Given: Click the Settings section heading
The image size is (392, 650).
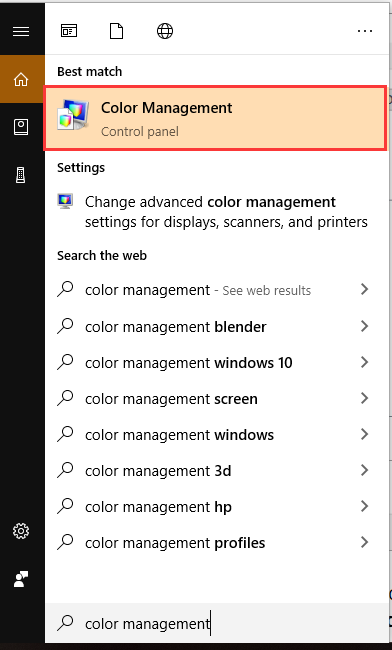Looking at the screenshot, I should tap(81, 167).
